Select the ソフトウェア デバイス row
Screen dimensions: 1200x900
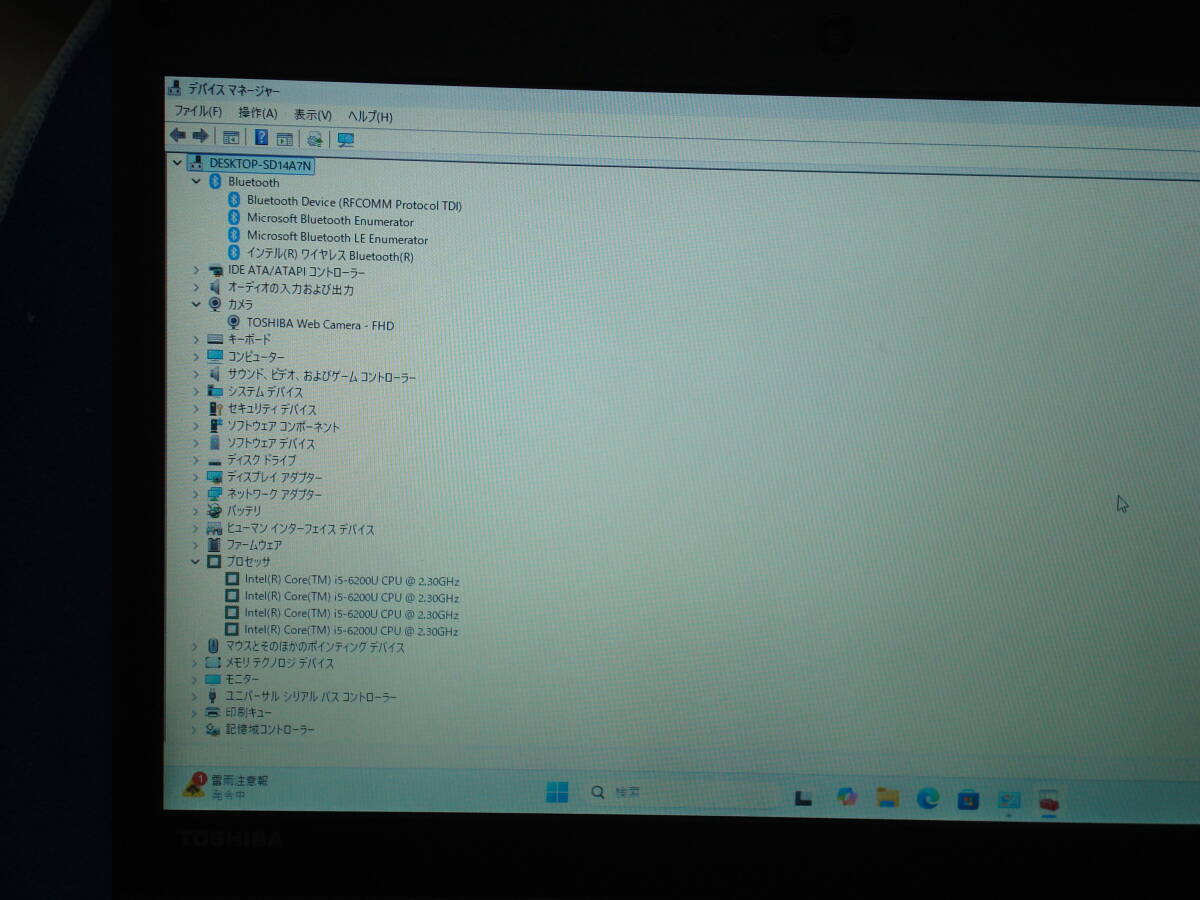tap(270, 443)
